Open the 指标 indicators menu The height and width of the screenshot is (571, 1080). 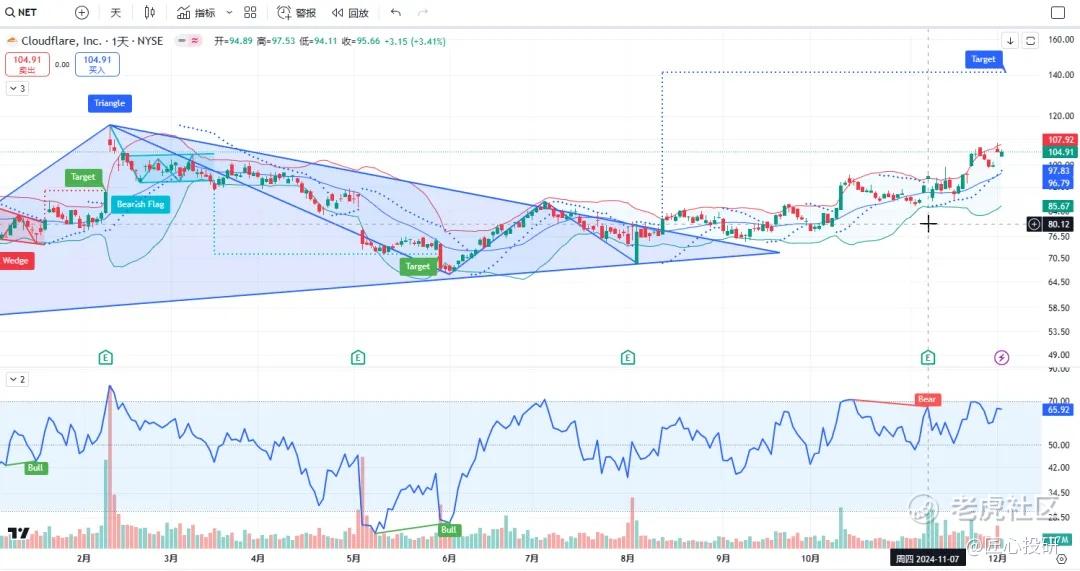tap(196, 12)
